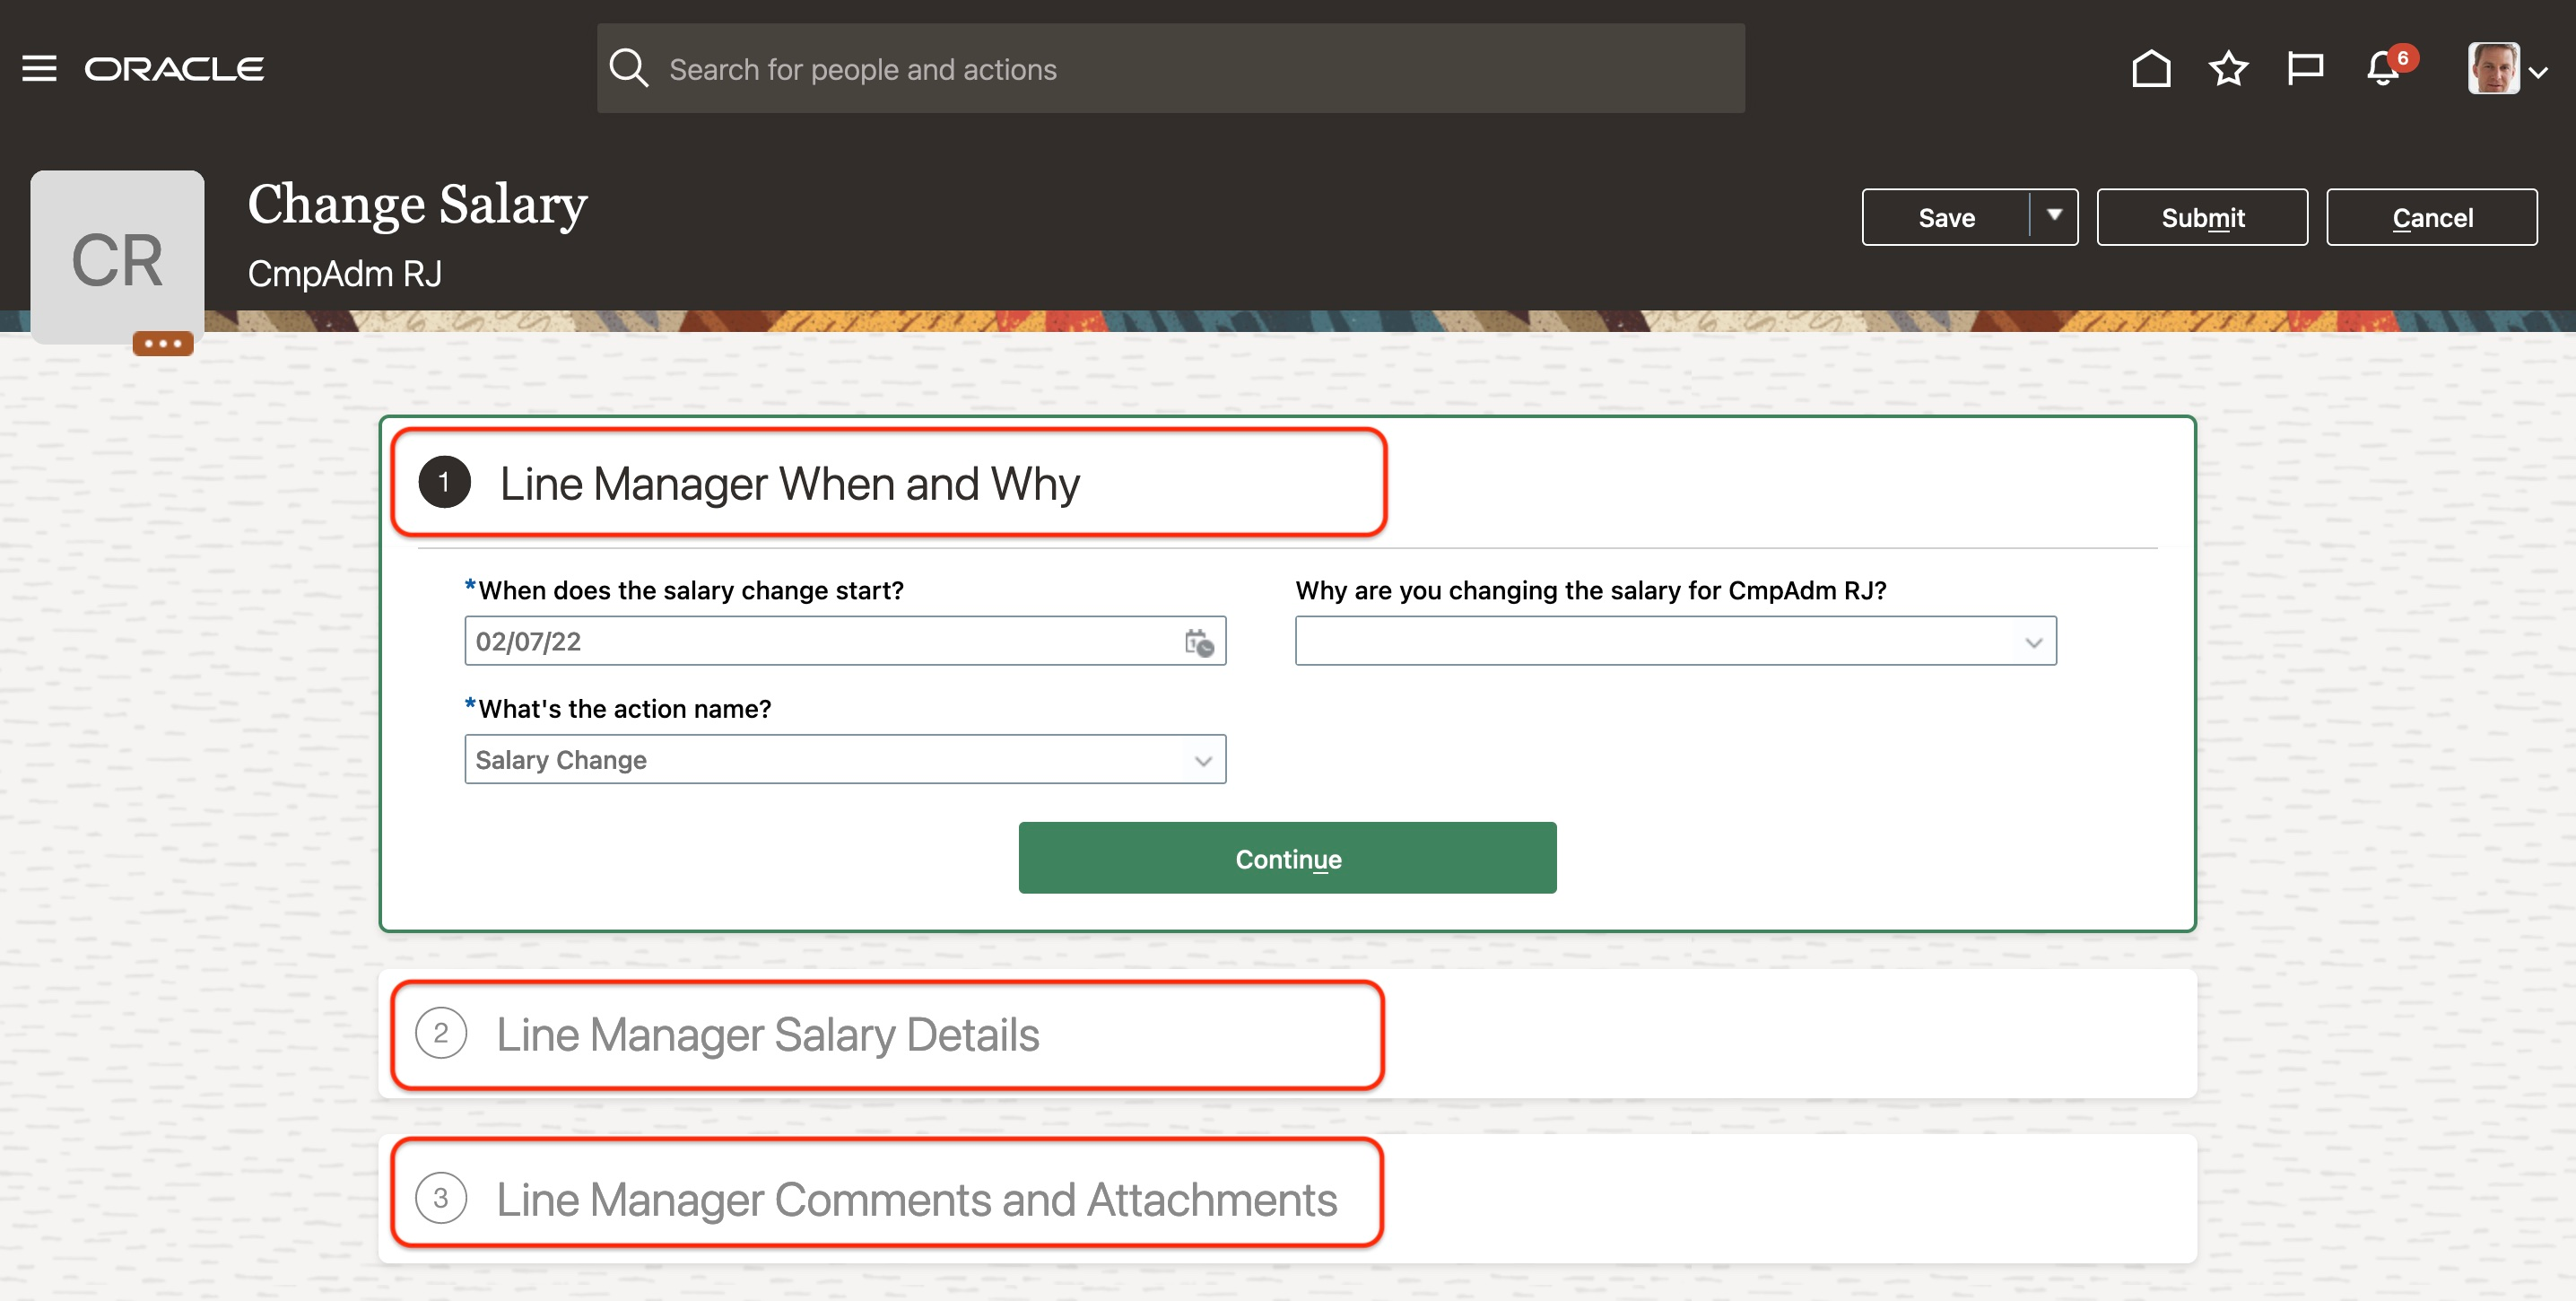Expand the Save button dropdown arrow
Screen dimensions: 2576x1301
[2054, 216]
